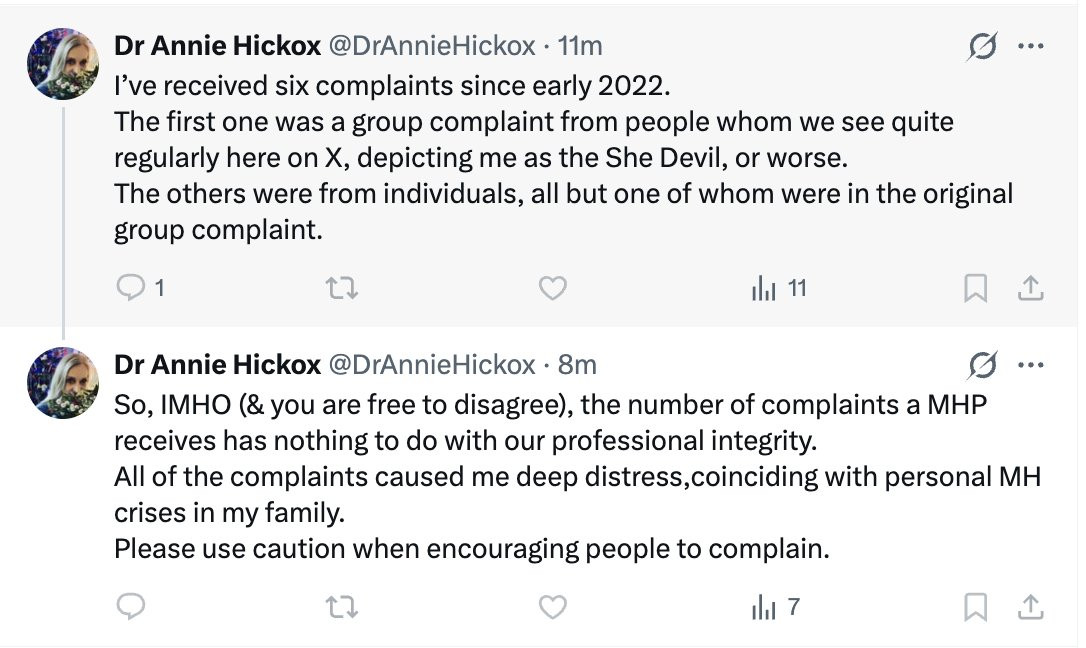View analytics showing 7 views

(776, 607)
